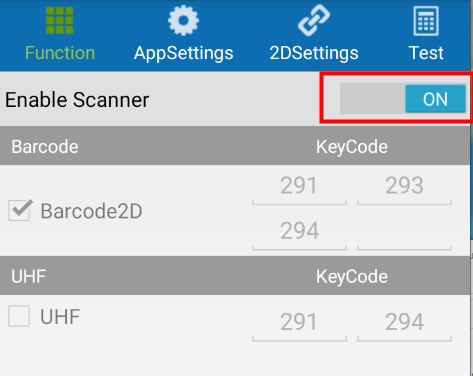Viewport: 473px width, 376px height.
Task: Click the Barcode section header
Action: [x=235, y=146]
